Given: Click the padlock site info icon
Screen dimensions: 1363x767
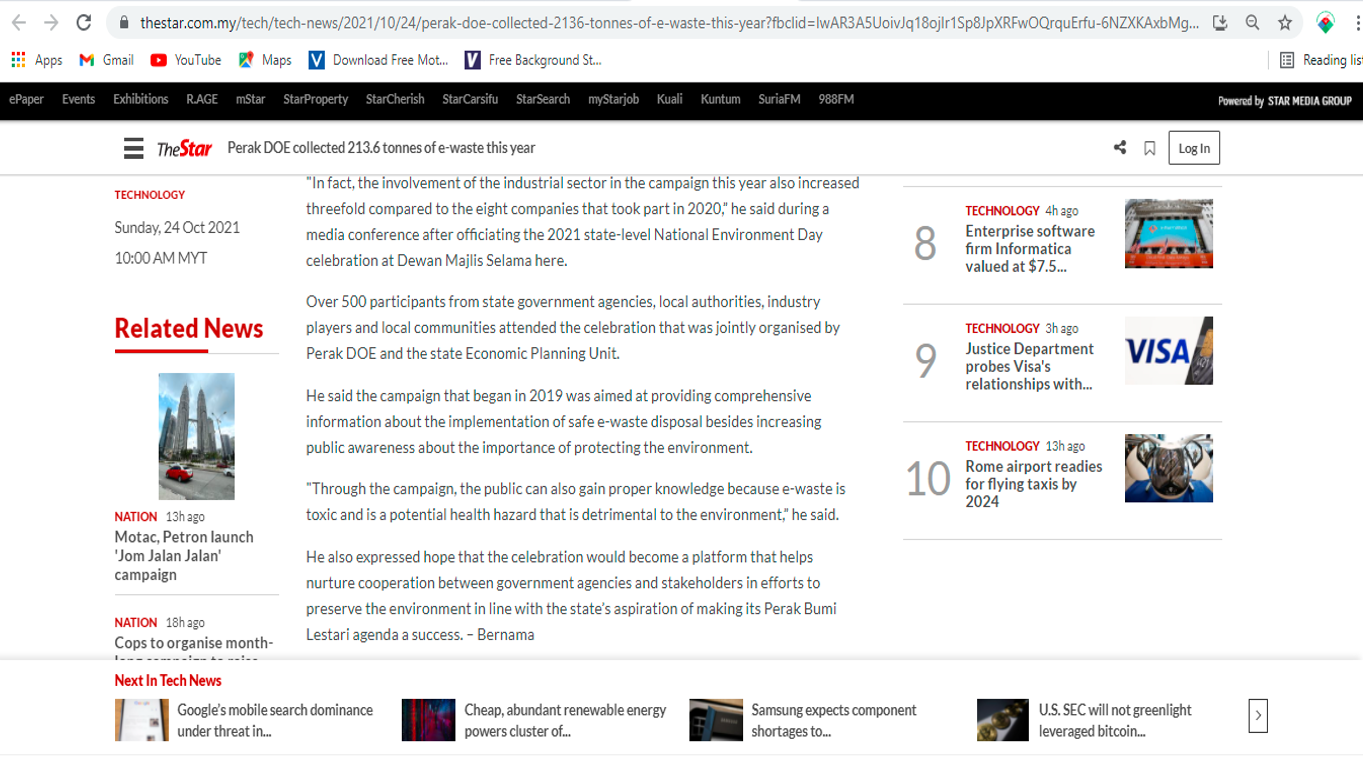Looking at the screenshot, I should [x=124, y=22].
